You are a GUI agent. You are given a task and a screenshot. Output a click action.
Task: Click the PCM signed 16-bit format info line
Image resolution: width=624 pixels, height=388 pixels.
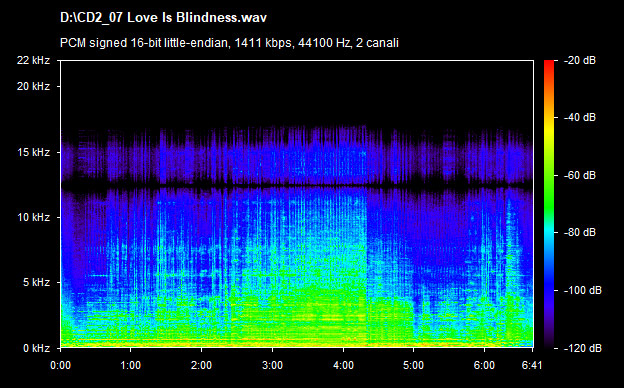pyautogui.click(x=229, y=43)
